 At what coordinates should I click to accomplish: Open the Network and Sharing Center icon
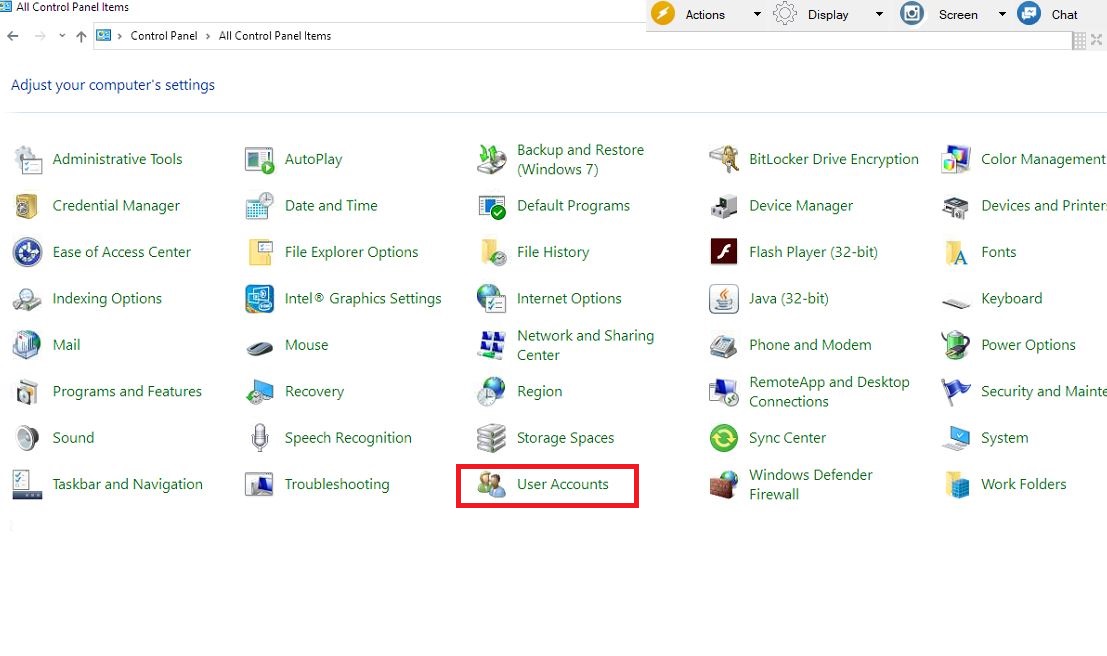point(491,345)
